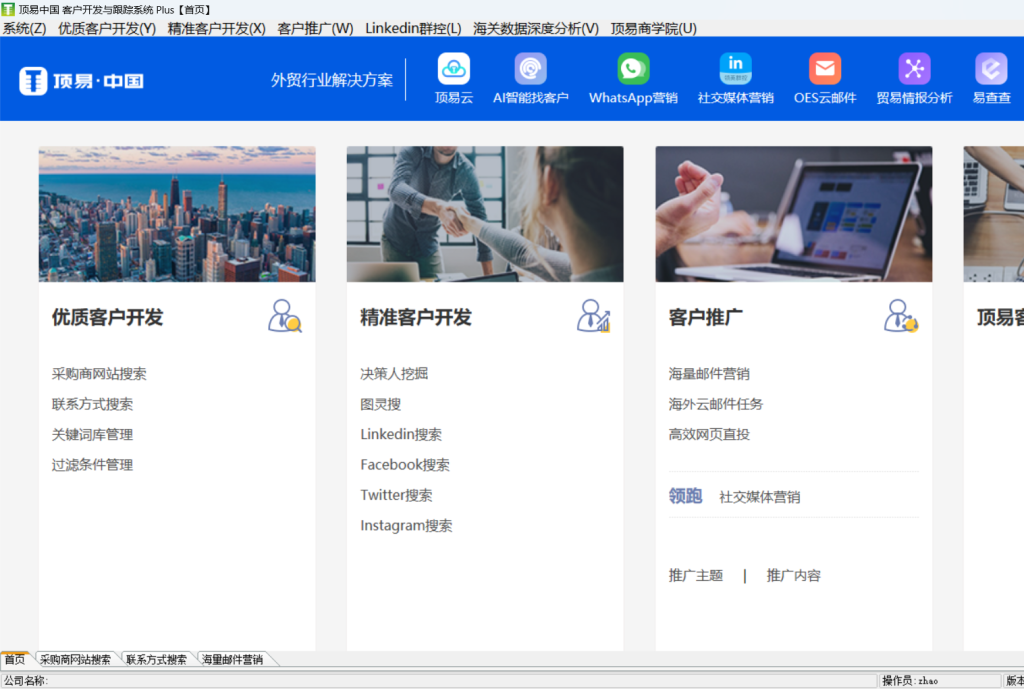Click the 客户推广 card icon
Viewport: 1024px width, 689px height.
[901, 316]
